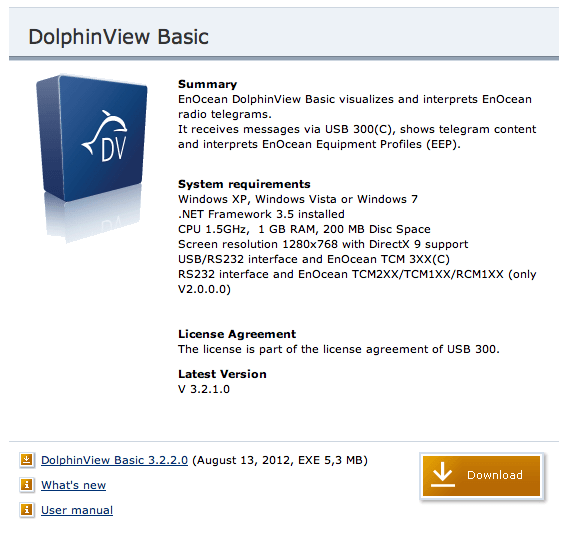
Task: Open the What's new link
Action: [x=74, y=485]
